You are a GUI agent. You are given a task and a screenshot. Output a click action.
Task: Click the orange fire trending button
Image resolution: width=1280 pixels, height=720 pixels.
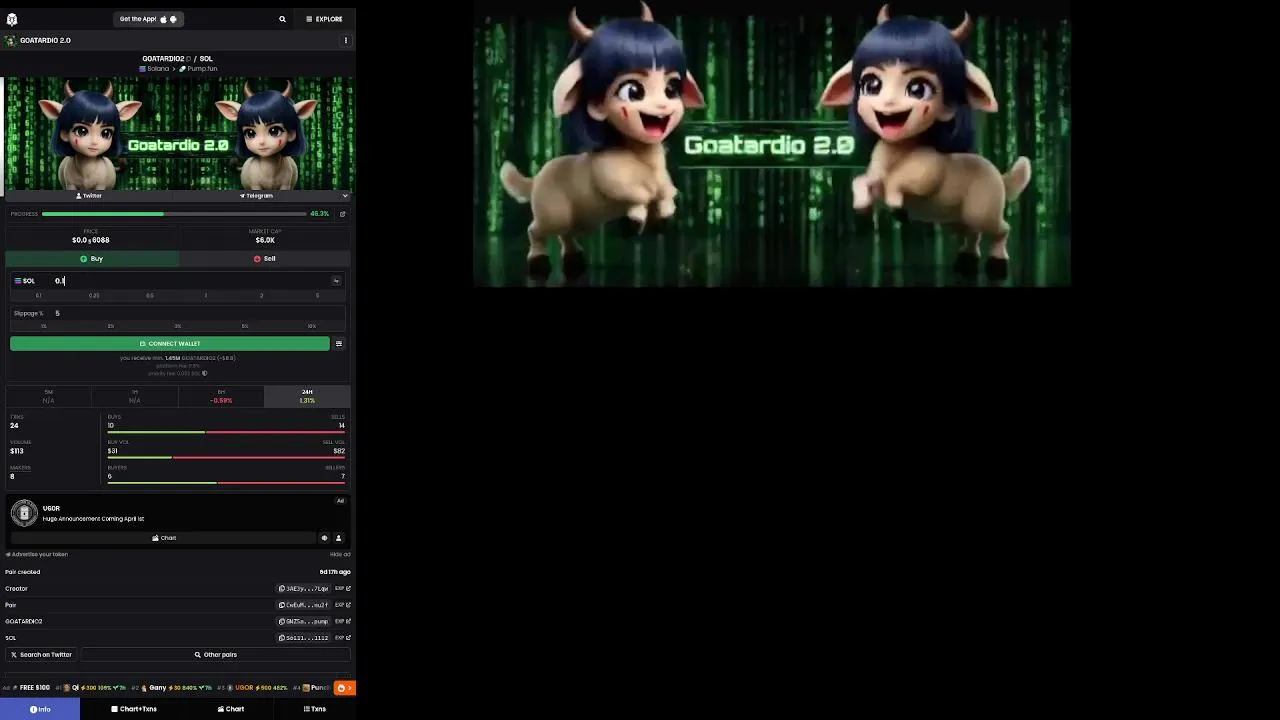pyautogui.click(x=344, y=688)
